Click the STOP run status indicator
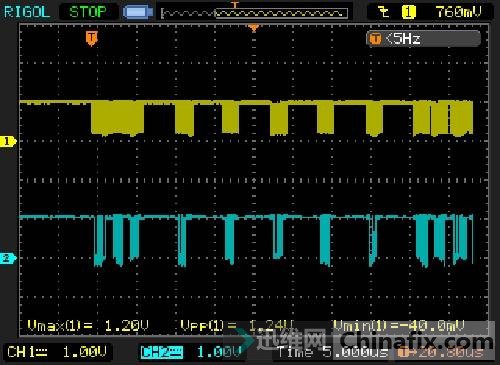500x365 pixels. point(88,12)
